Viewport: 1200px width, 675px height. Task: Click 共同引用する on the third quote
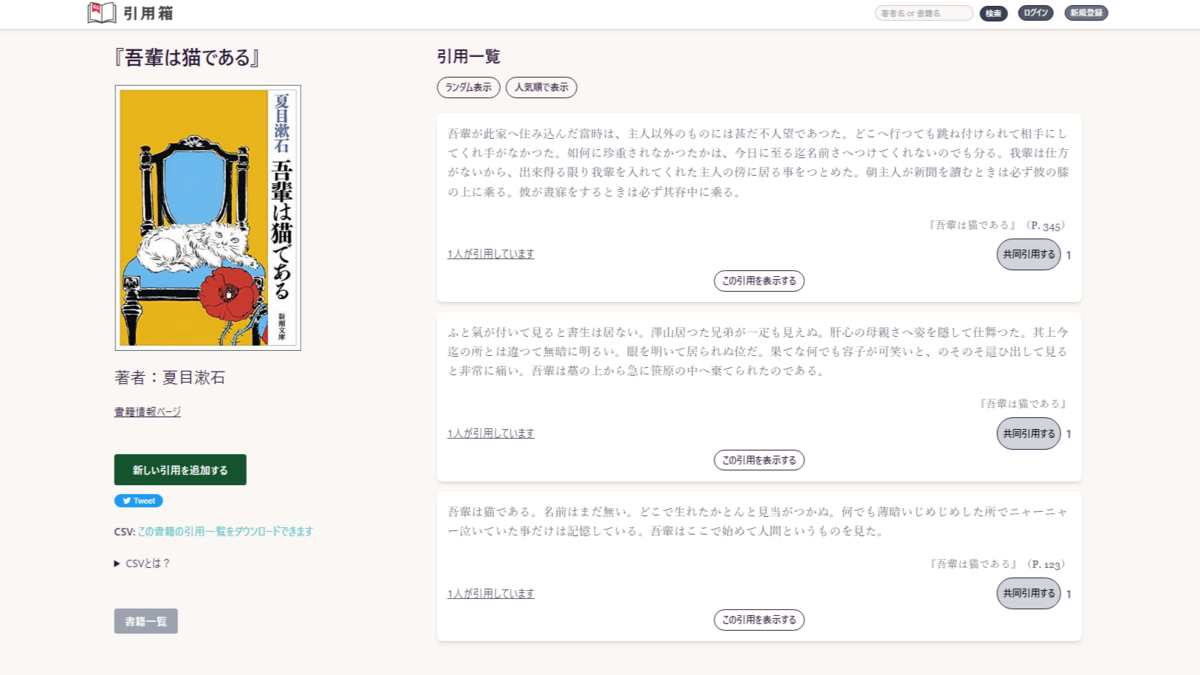point(1028,594)
